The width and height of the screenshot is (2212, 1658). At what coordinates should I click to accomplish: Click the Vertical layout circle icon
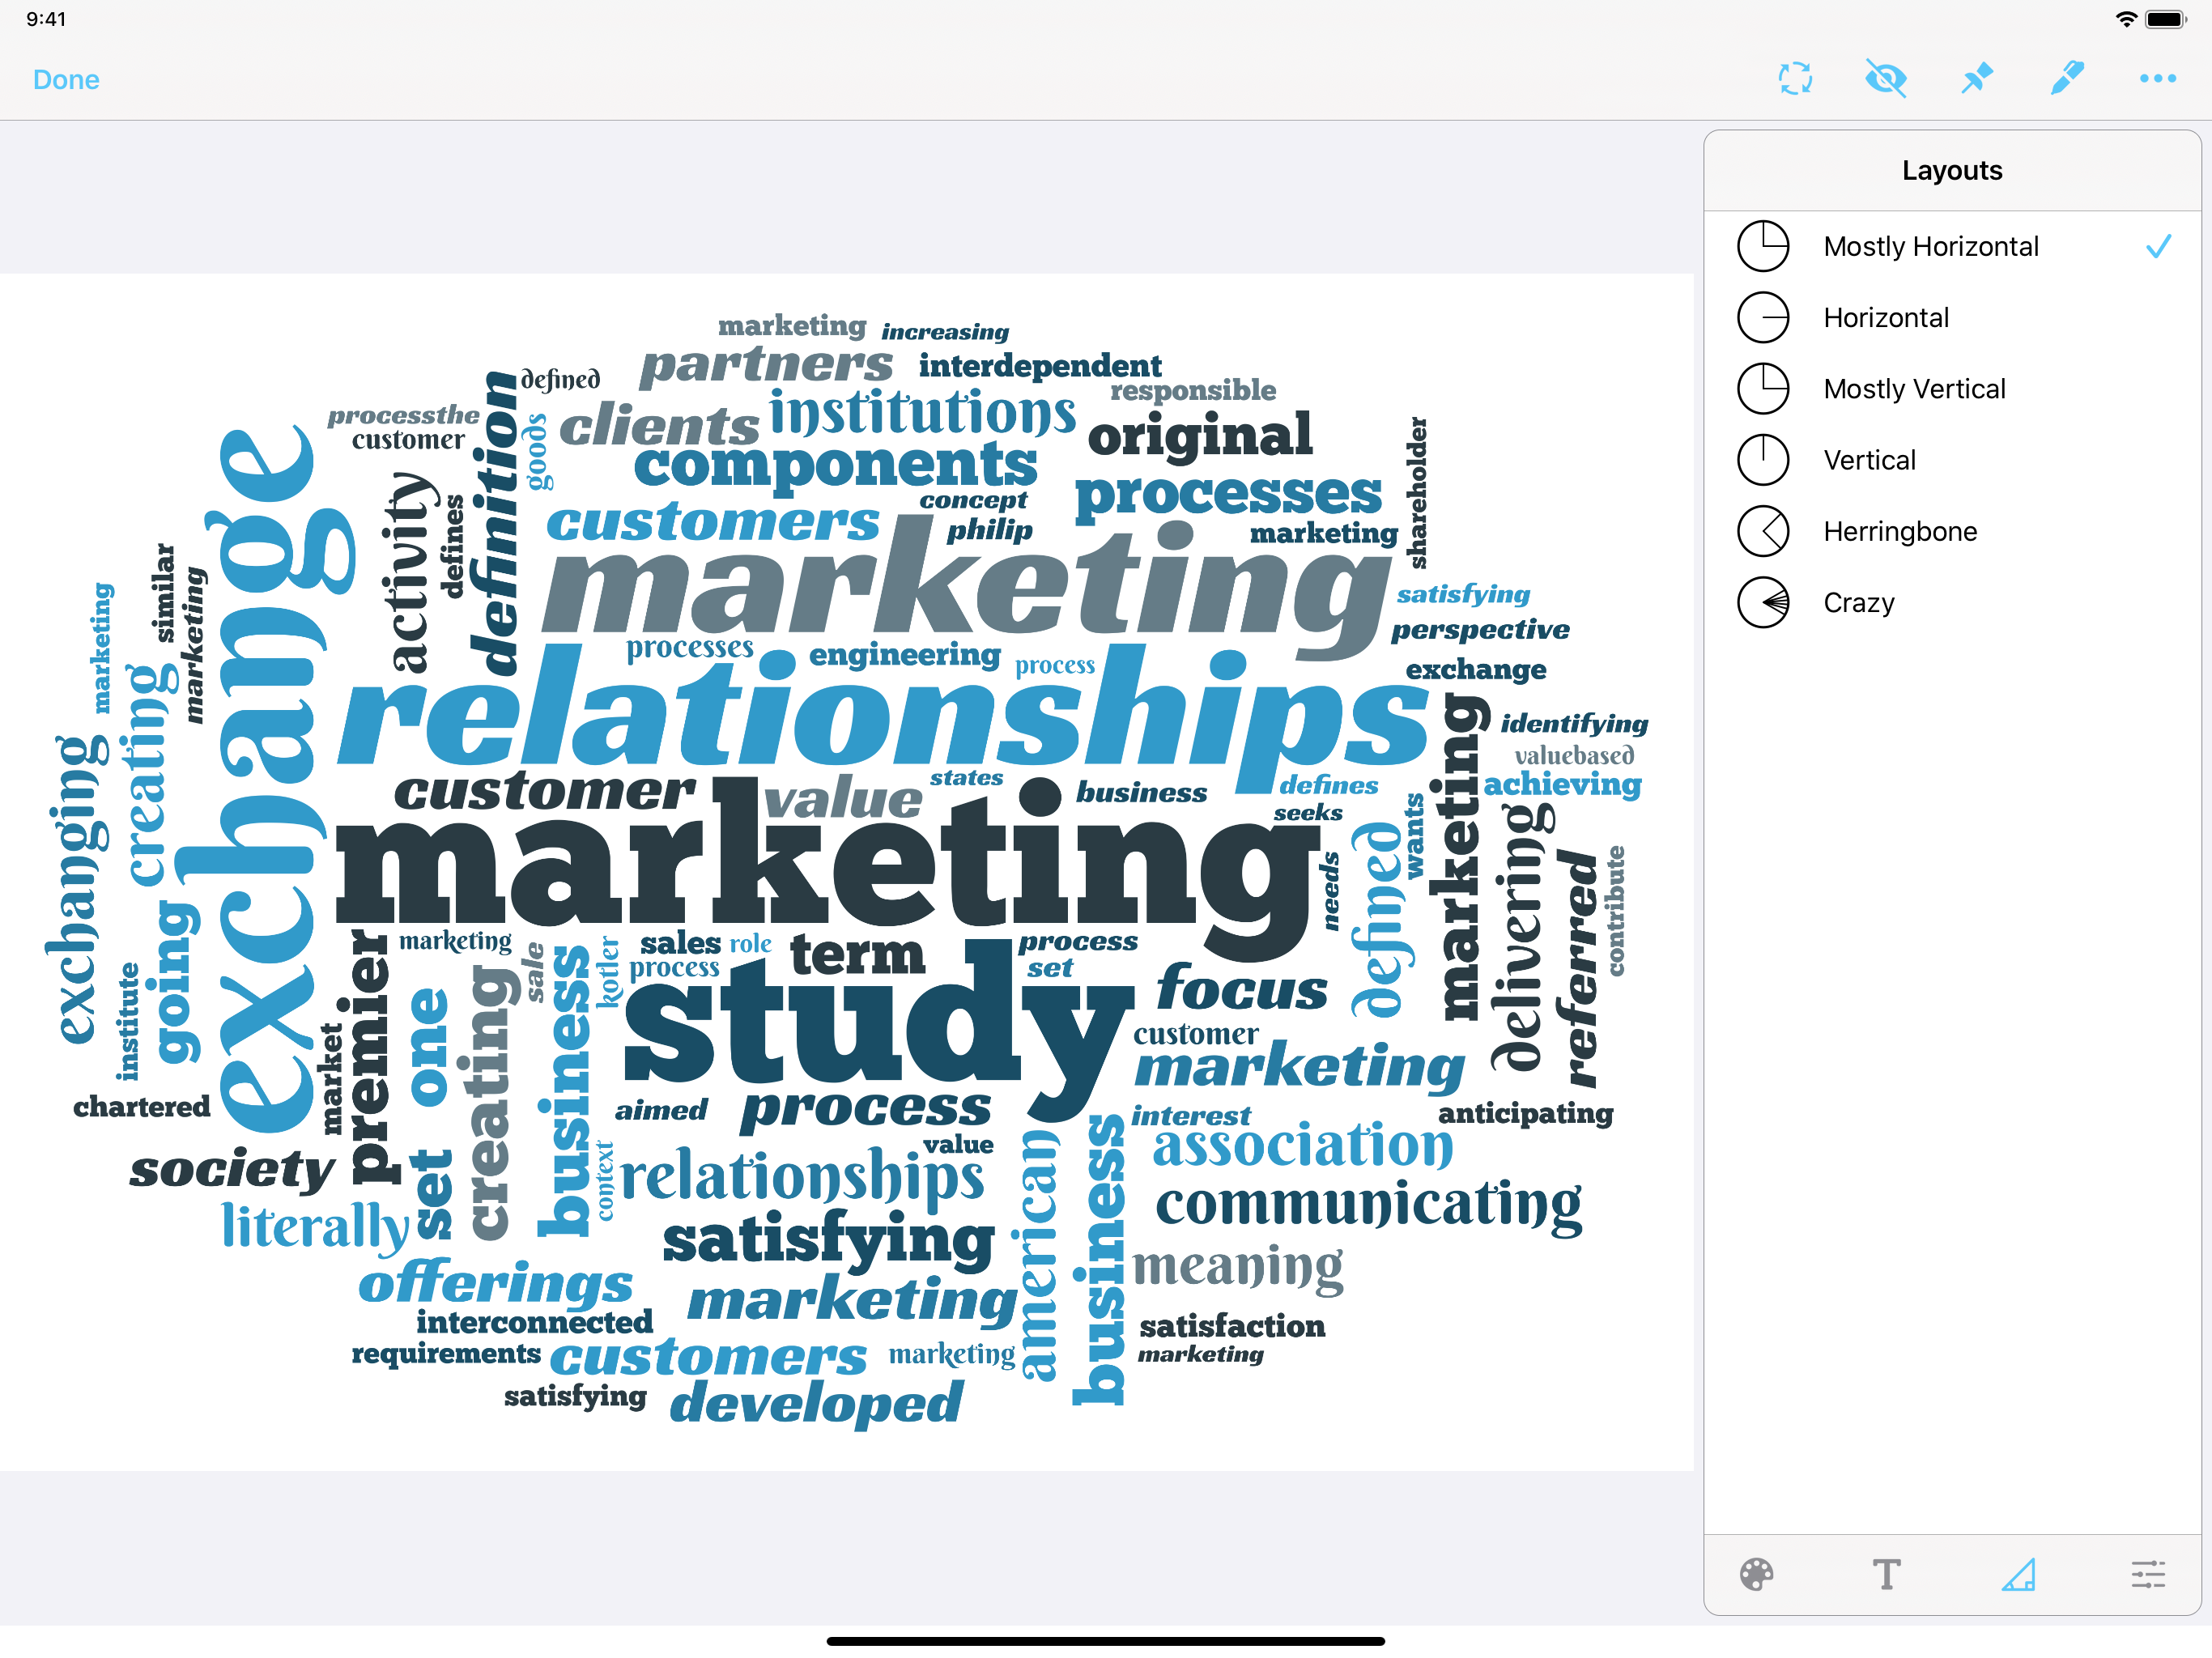[1762, 460]
